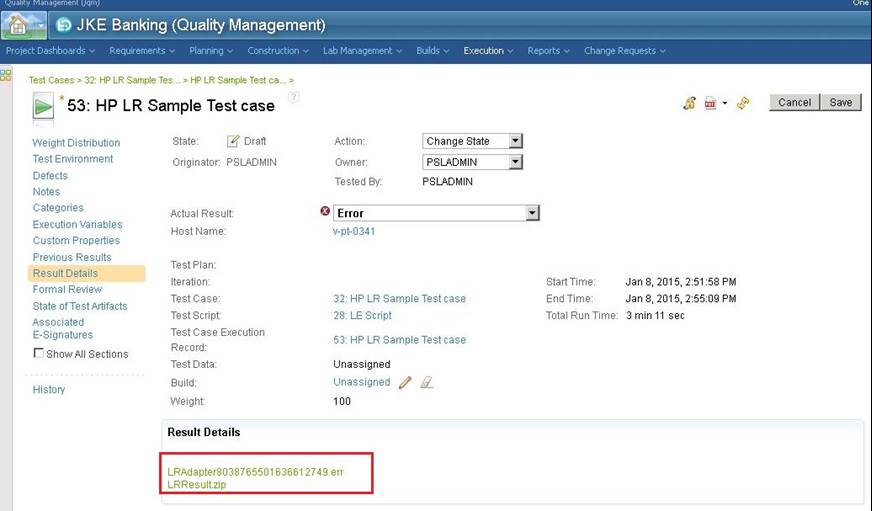Go to Test Cases breadcrumb link
The image size is (872, 511).
[x=51, y=80]
